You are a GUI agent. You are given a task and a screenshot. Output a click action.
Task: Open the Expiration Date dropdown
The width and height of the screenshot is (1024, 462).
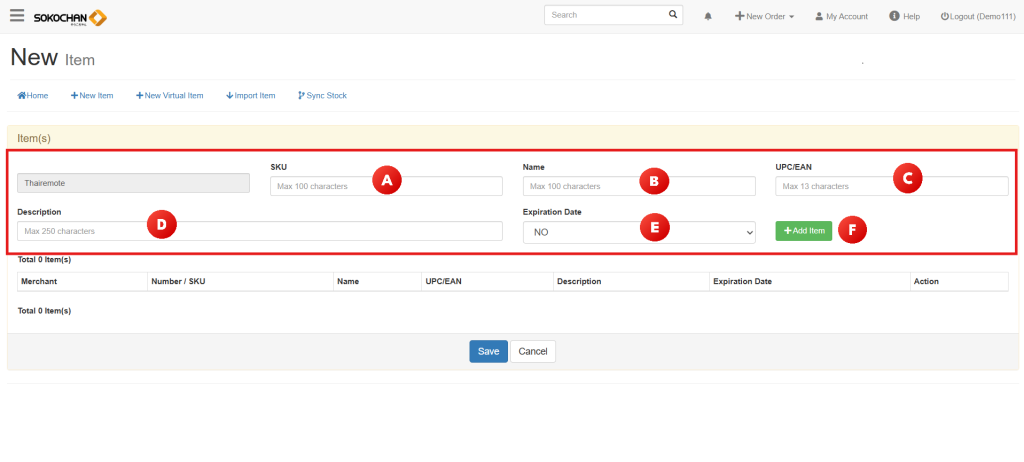639,231
